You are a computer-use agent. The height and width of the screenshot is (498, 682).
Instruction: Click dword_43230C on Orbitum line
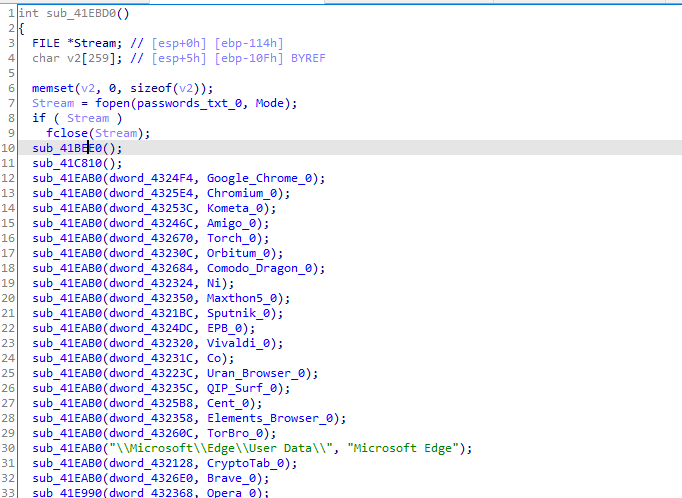click(151, 253)
